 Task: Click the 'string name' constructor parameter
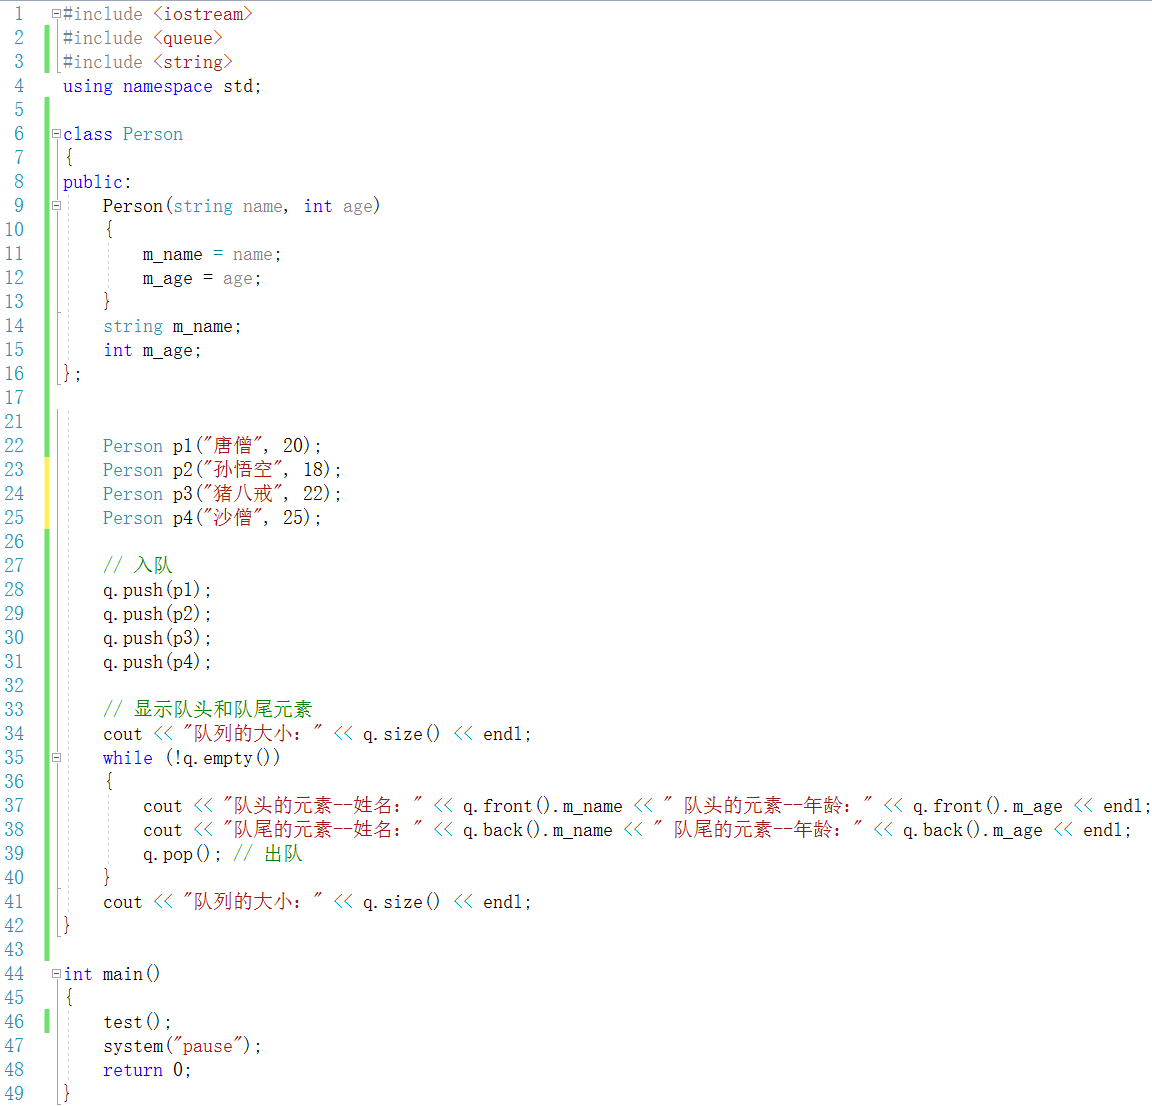coord(228,207)
